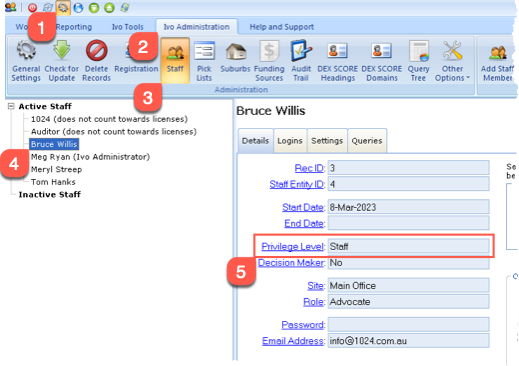The width and height of the screenshot is (519, 366).
Task: Expand the Other Options dropdown
Action: [452, 60]
